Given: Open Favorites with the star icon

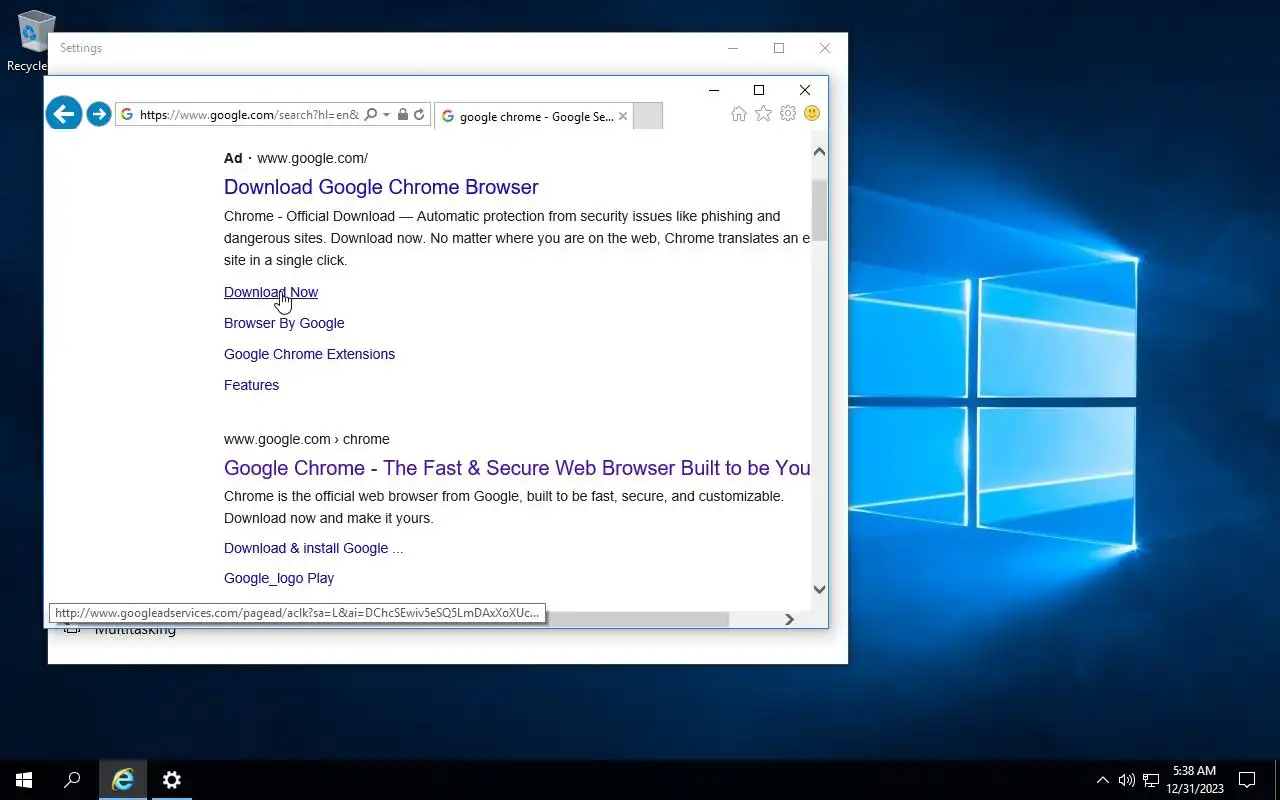Looking at the screenshot, I should (763, 114).
